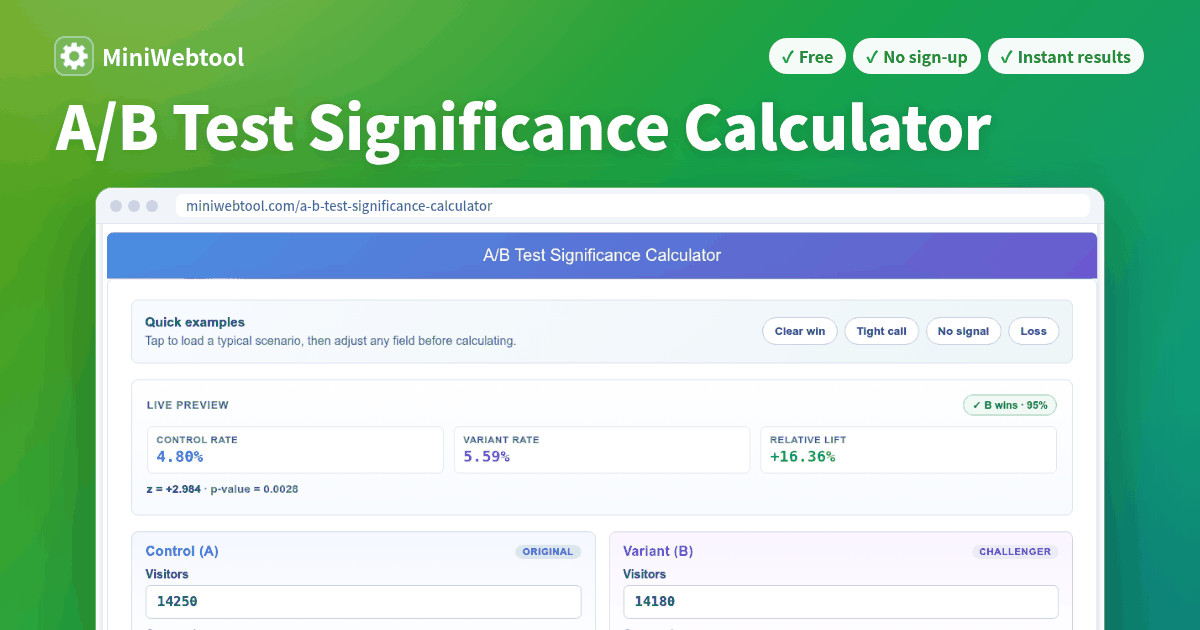Click the CHALLENGER tag on Variant card
This screenshot has height=630, width=1200.
(1015, 551)
